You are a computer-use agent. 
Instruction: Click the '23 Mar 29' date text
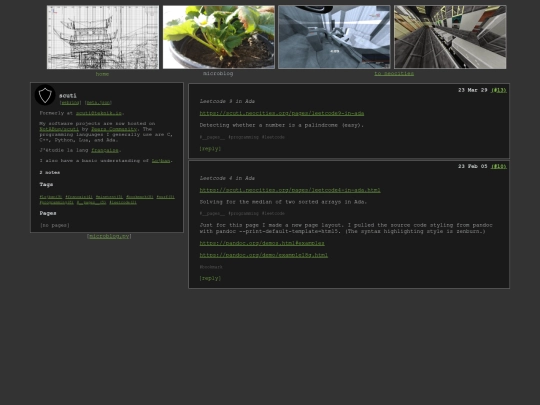pyautogui.click(x=472, y=90)
